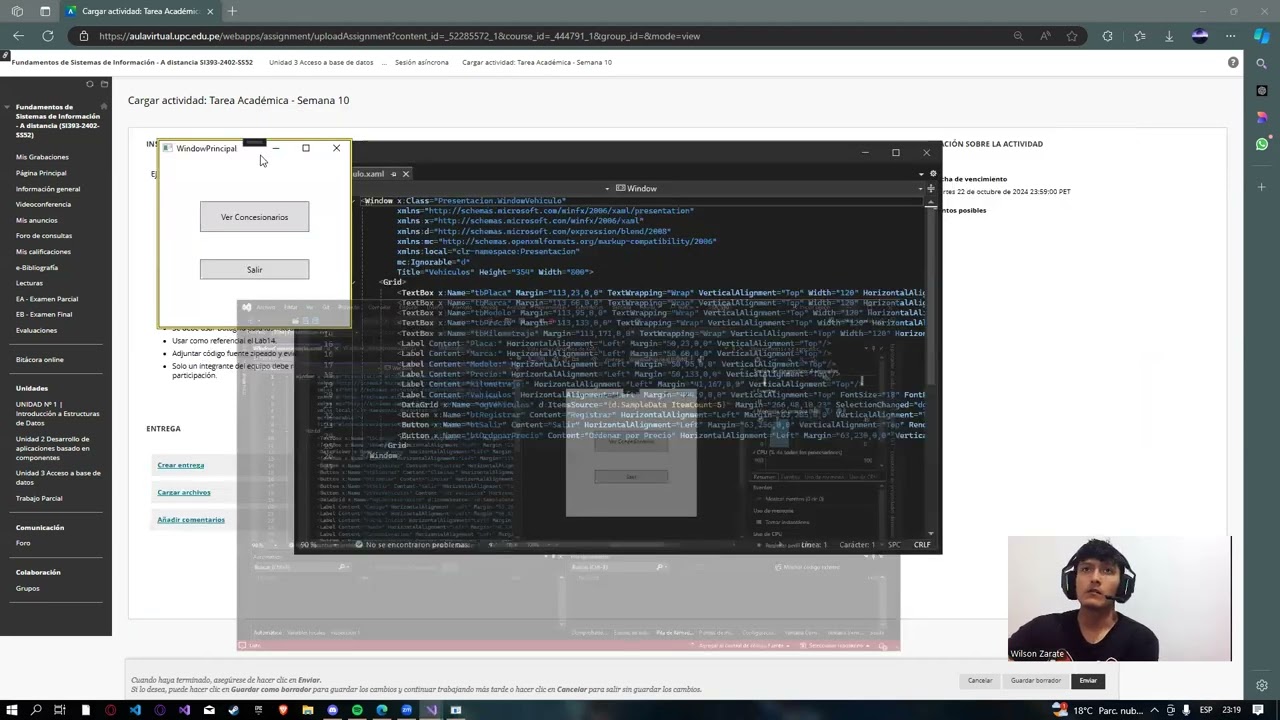Viewport: 1280px width, 720px height.
Task: Open Mis anuncios in course menu
Action: click(37, 220)
